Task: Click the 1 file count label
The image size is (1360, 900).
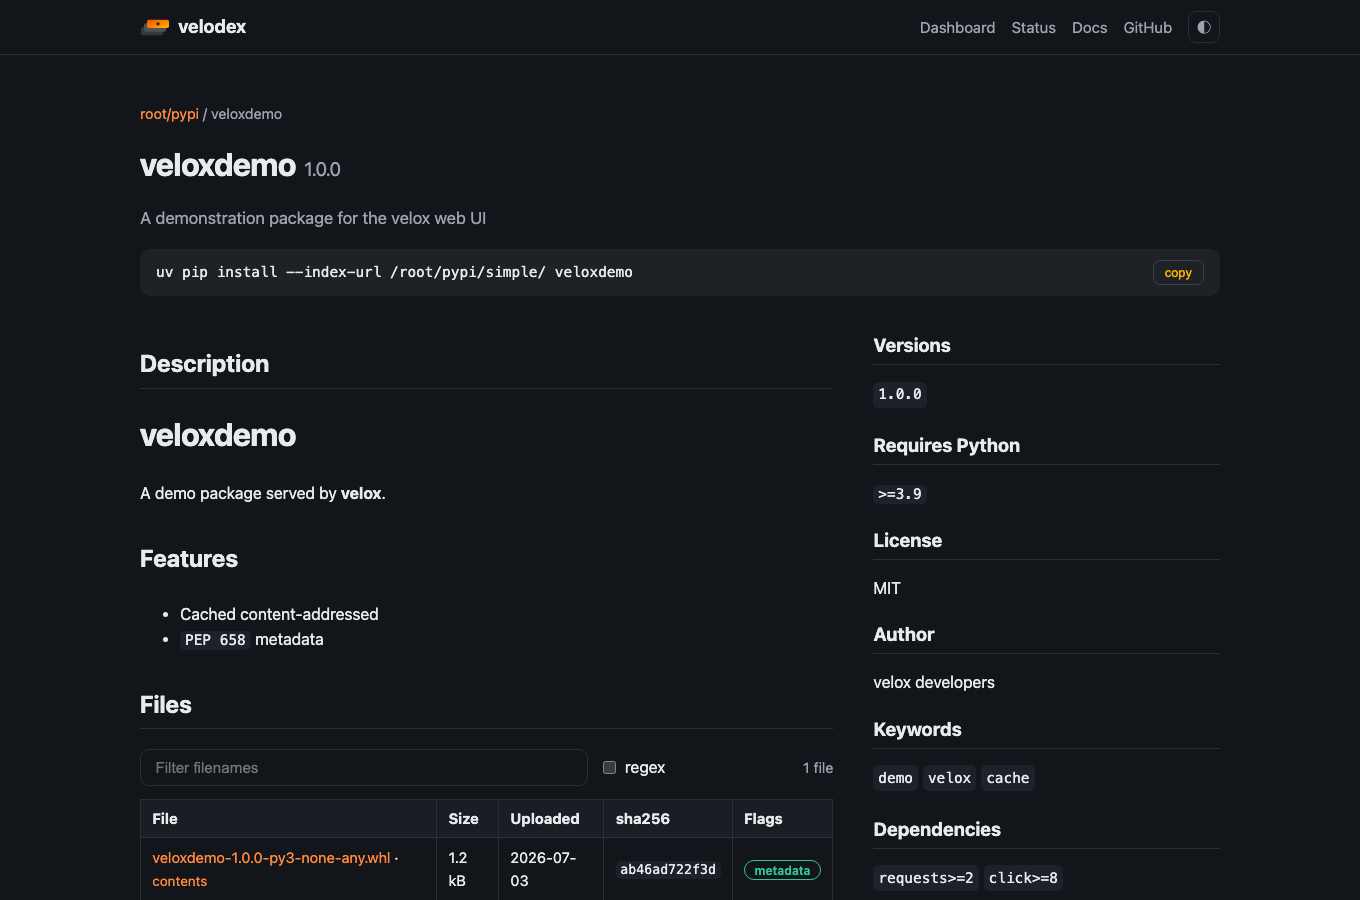Action: tap(818, 768)
